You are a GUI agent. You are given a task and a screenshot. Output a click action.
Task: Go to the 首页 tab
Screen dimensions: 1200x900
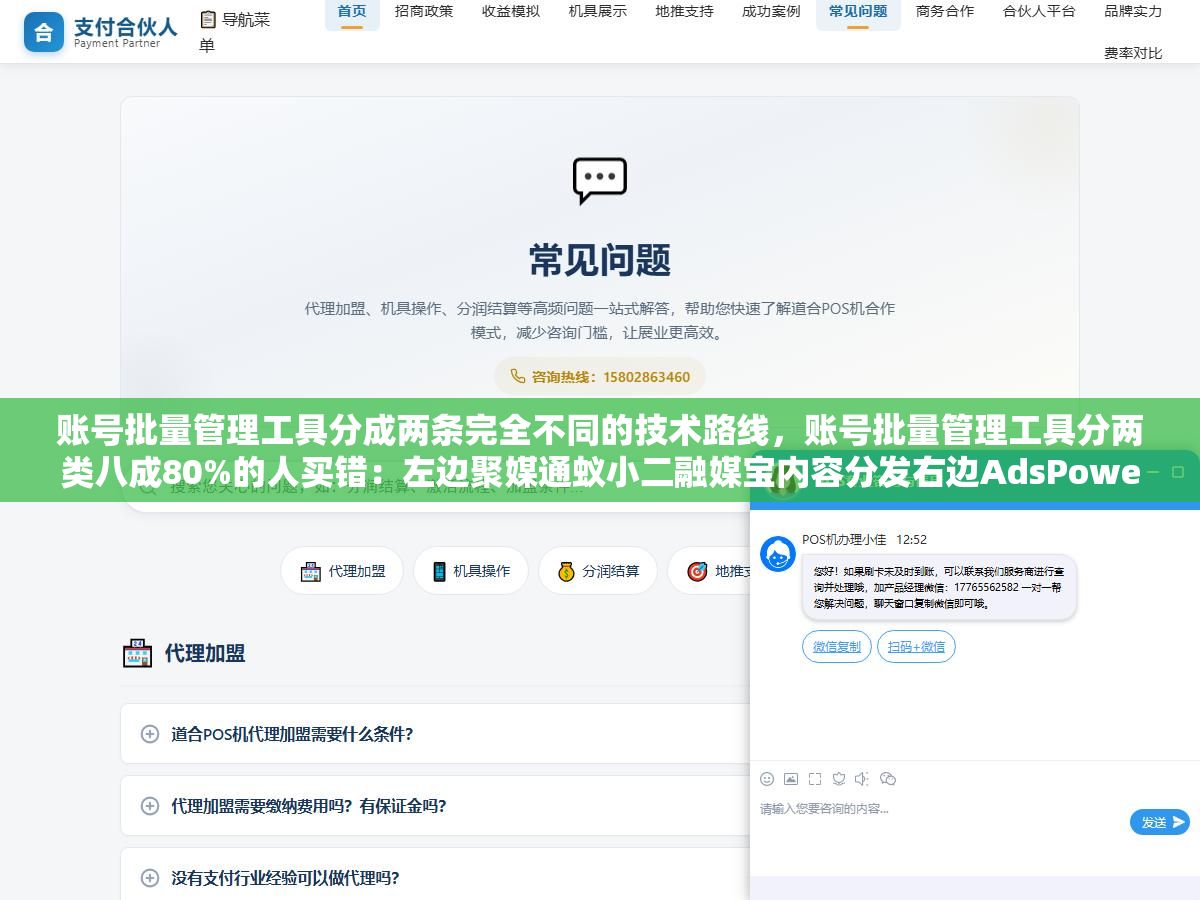pyautogui.click(x=352, y=12)
